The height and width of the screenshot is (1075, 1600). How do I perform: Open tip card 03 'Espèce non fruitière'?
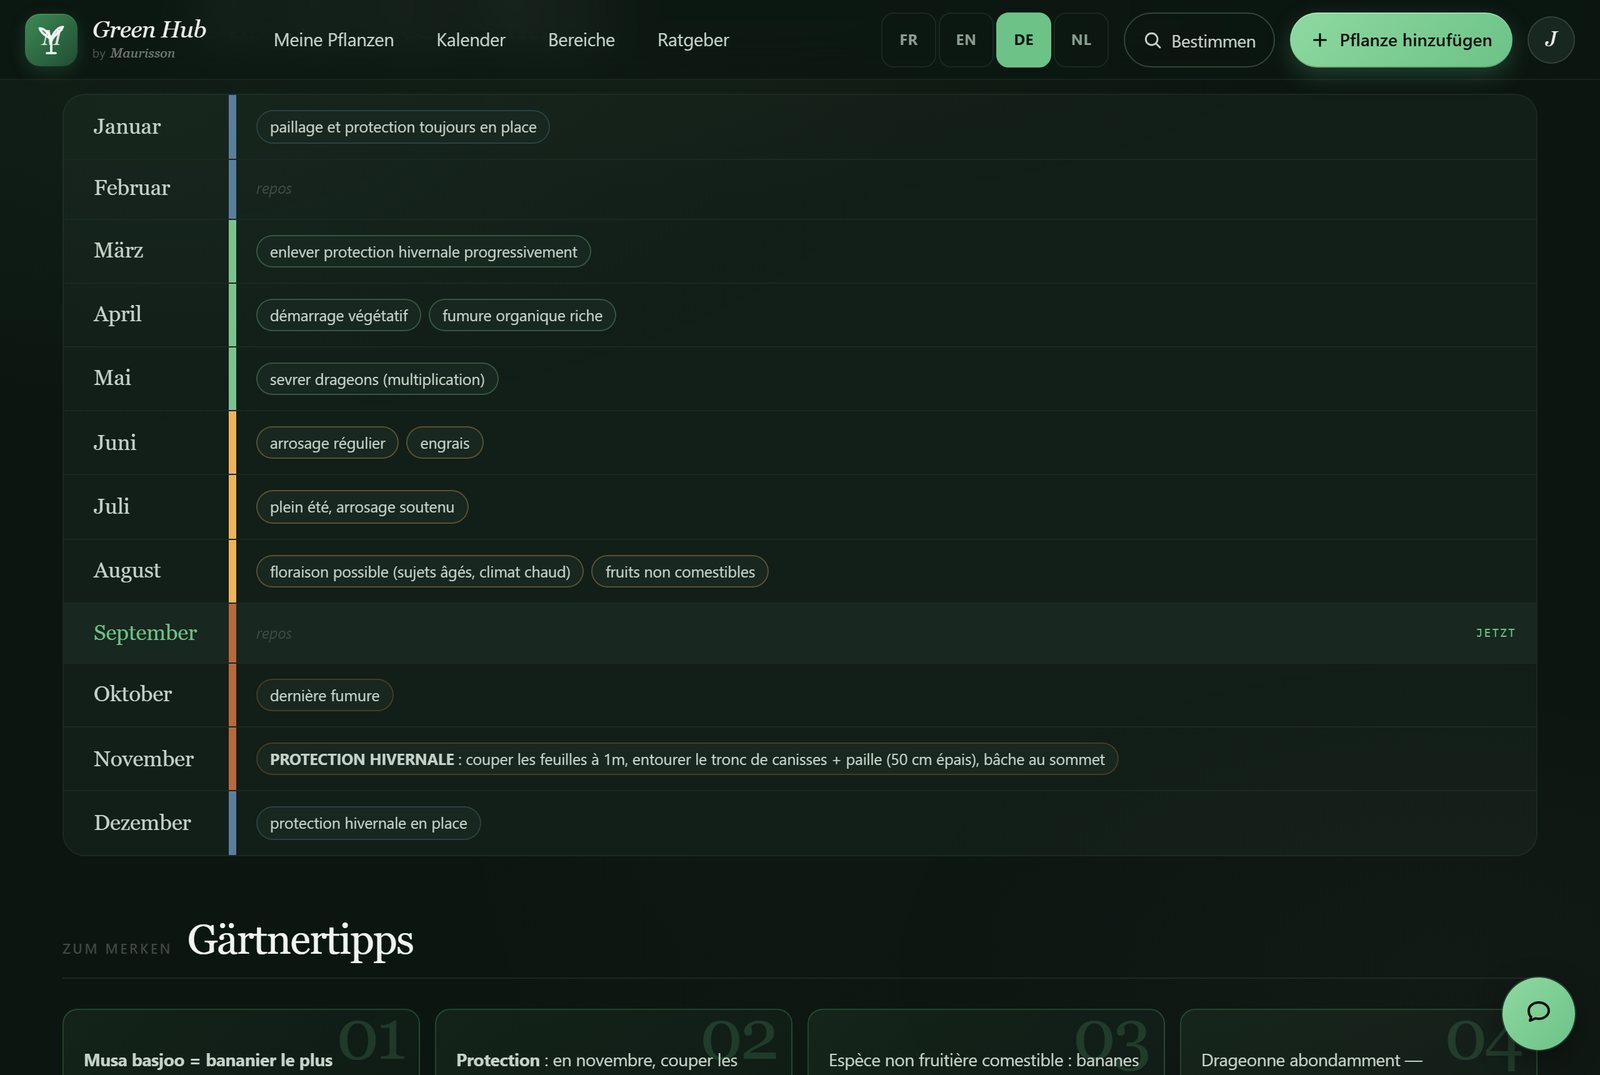[986, 1042]
